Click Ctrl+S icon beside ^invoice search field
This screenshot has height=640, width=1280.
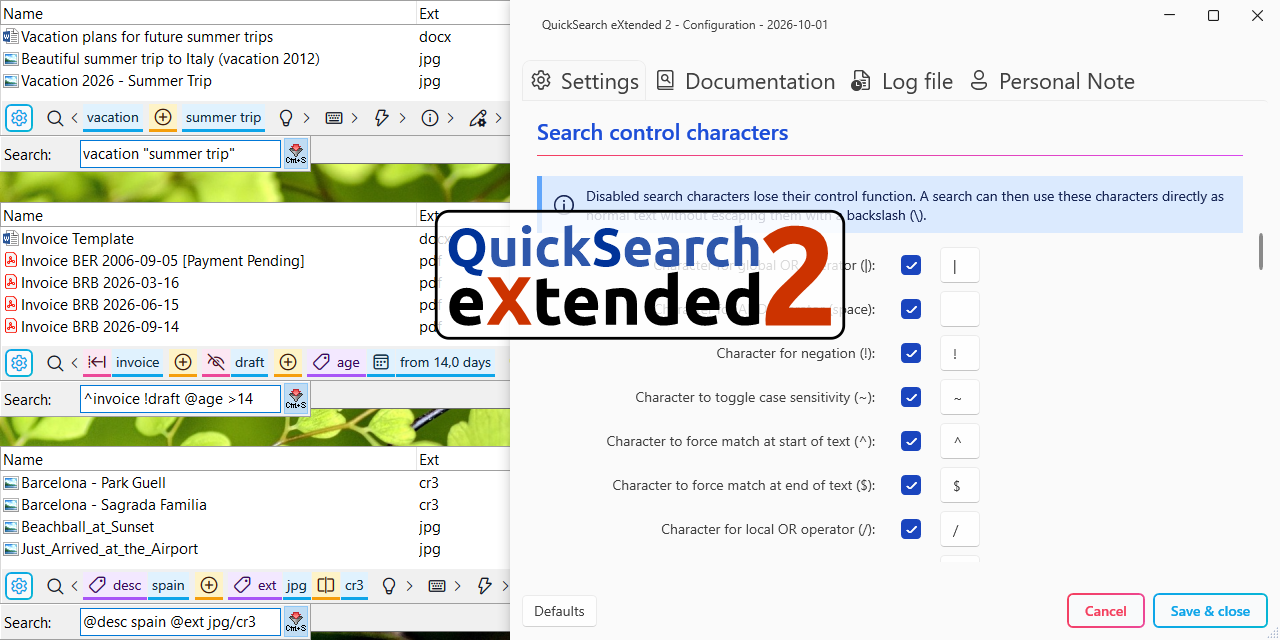point(296,399)
